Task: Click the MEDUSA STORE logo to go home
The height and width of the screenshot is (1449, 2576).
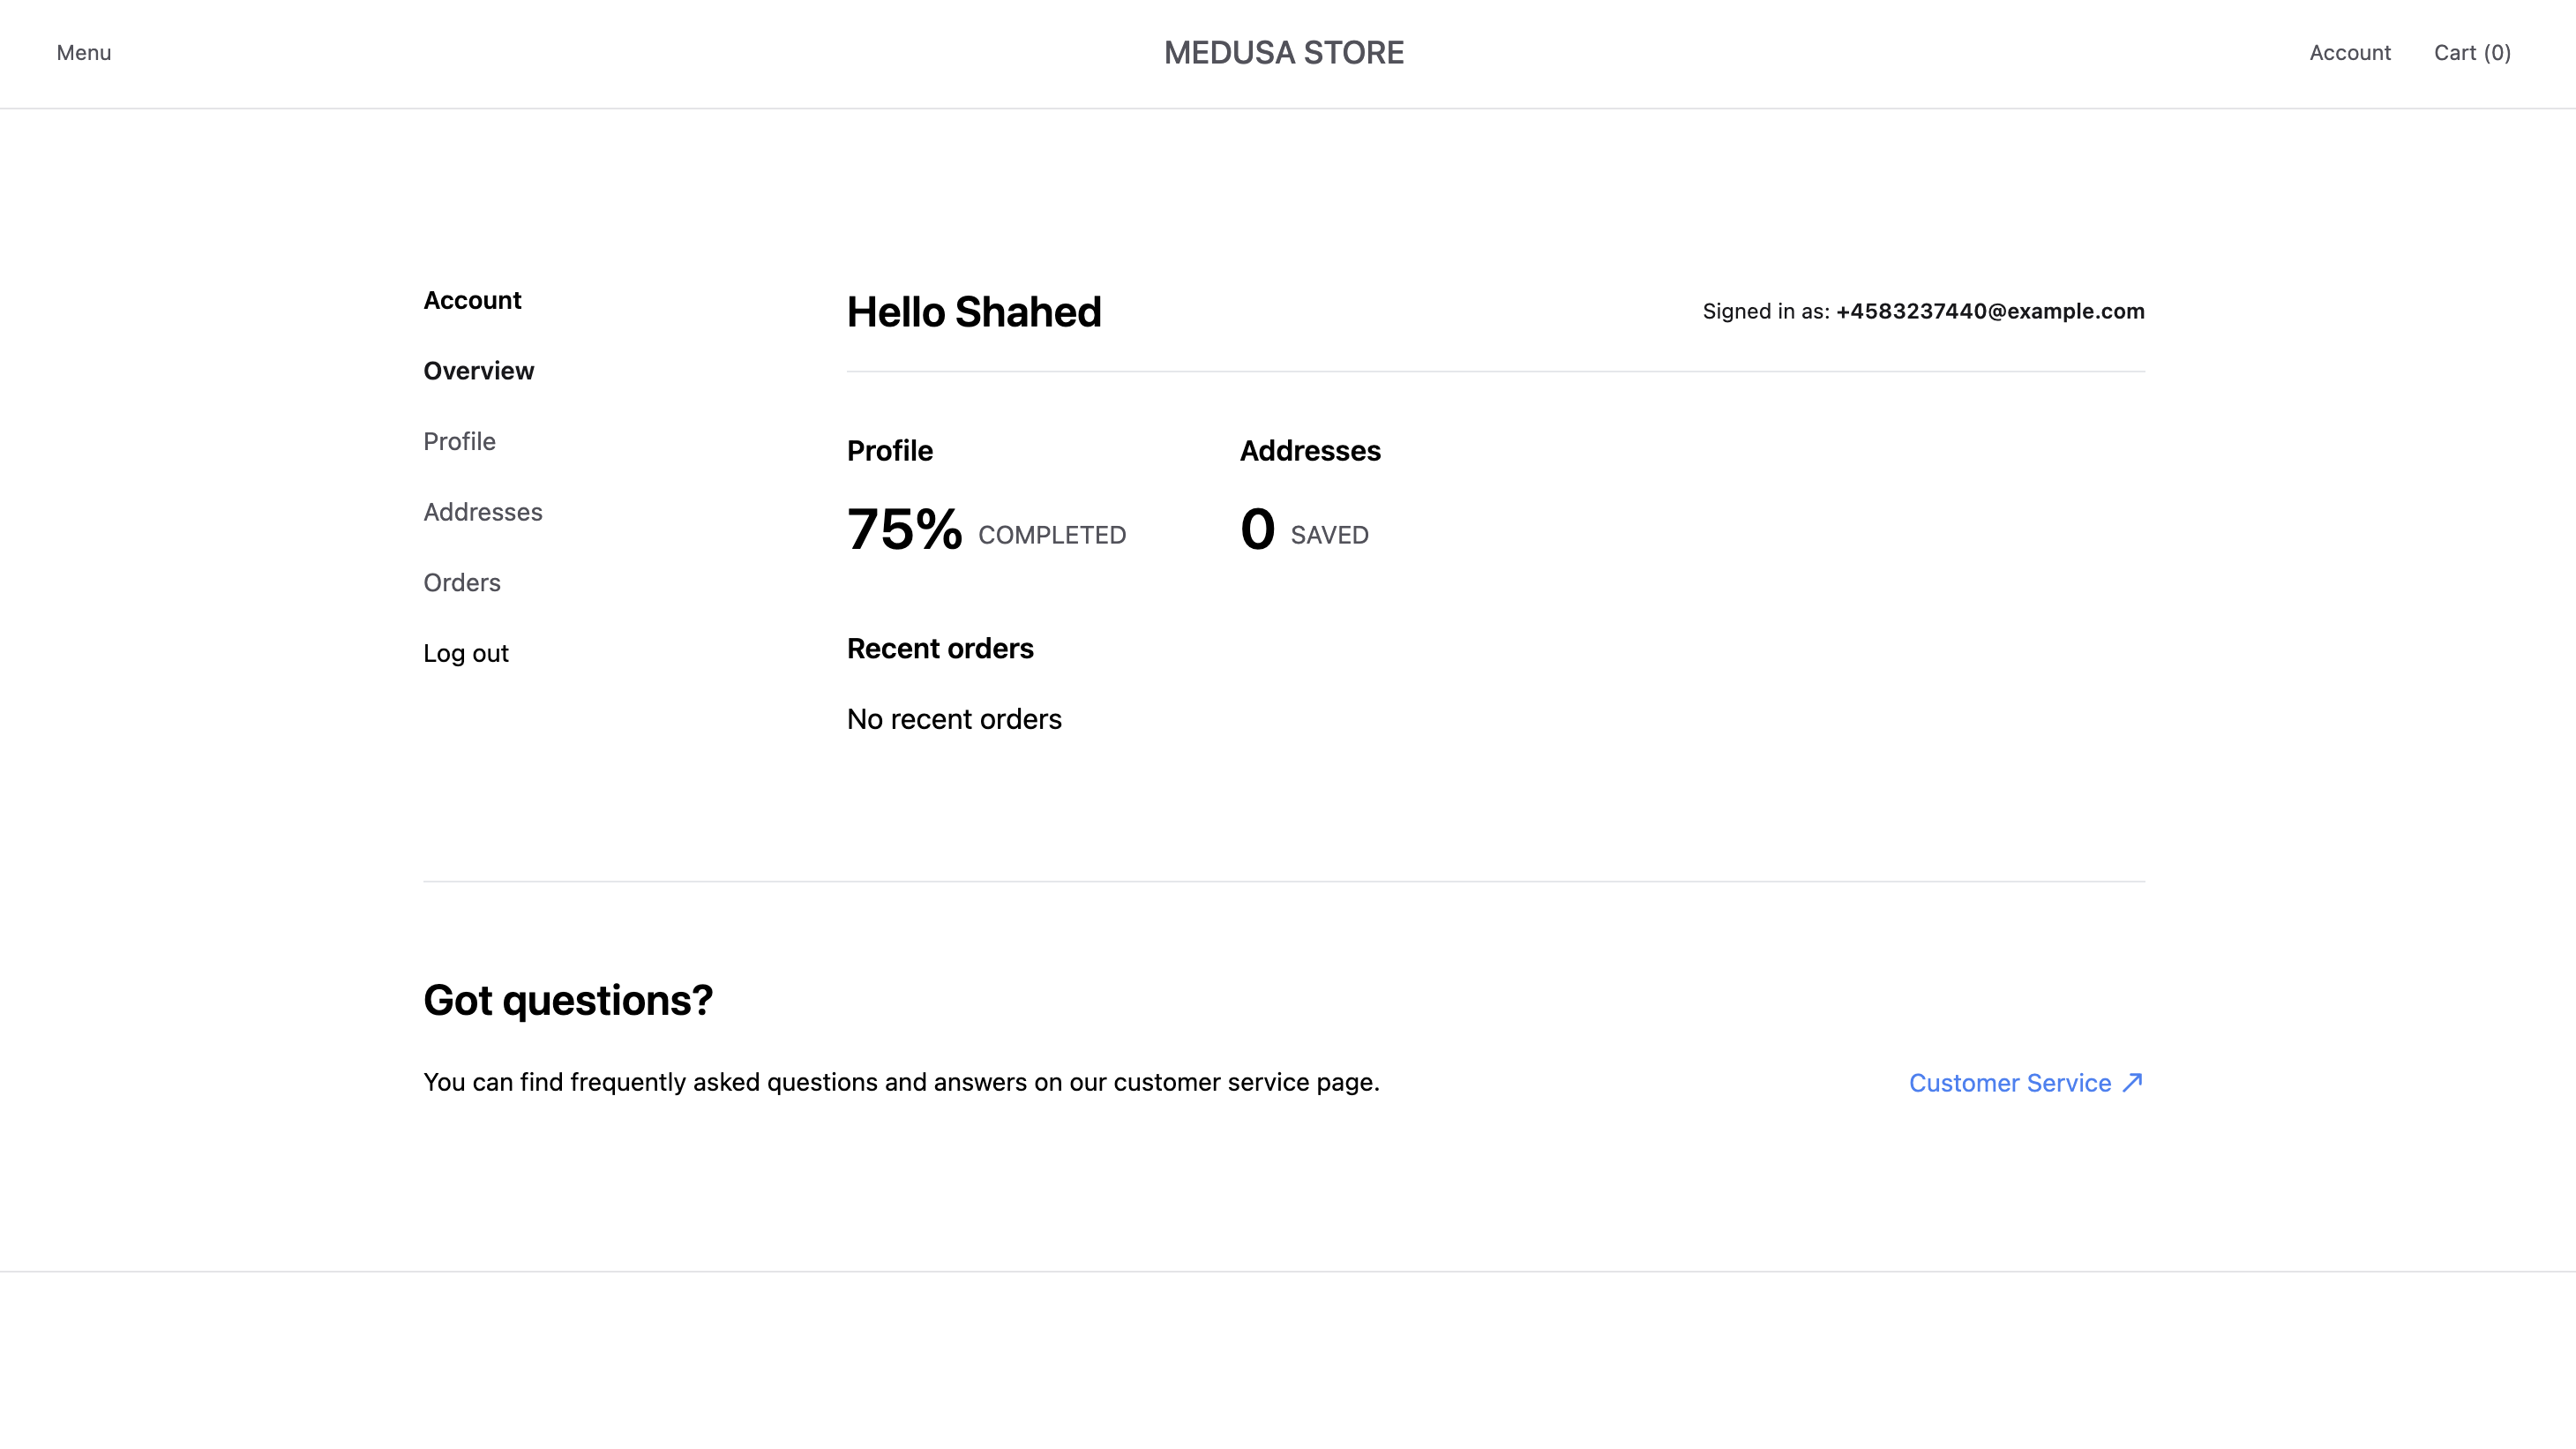Action: pyautogui.click(x=1283, y=53)
